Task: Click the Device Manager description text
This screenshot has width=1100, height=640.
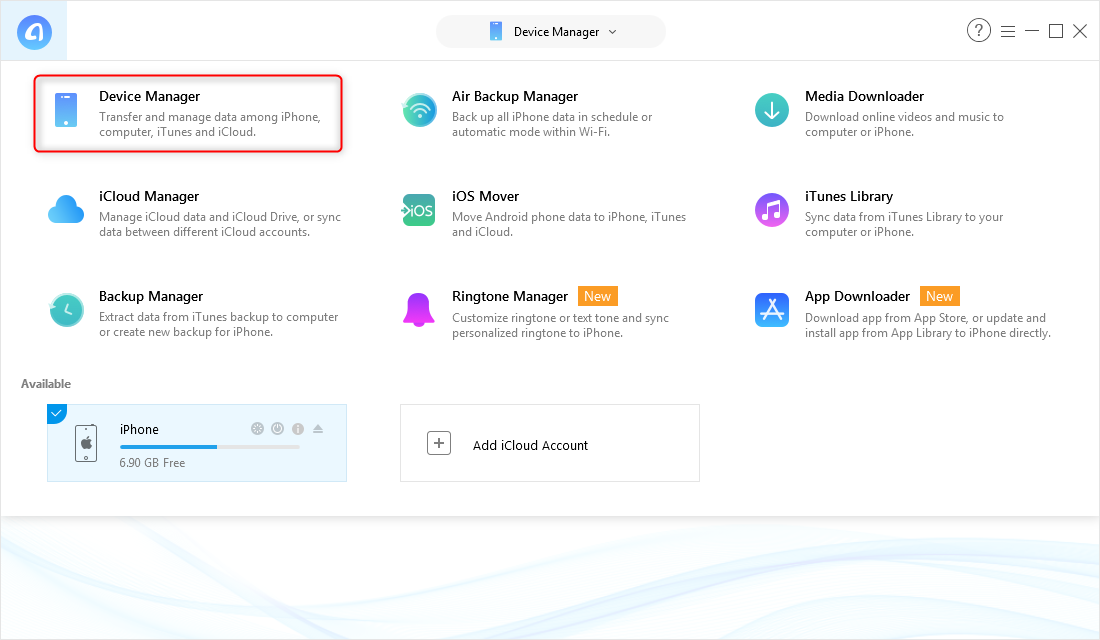Action: pos(210,124)
